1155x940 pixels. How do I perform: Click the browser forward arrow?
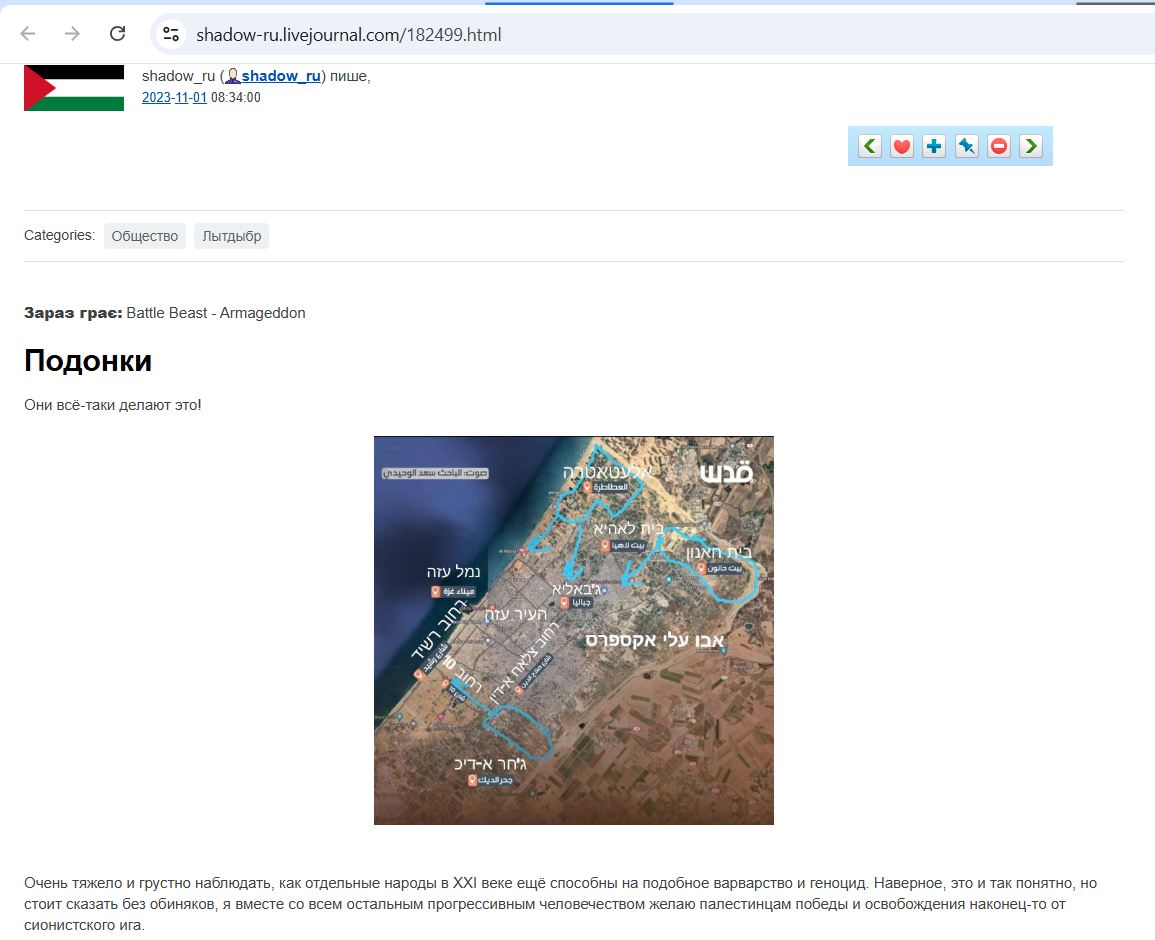point(72,34)
